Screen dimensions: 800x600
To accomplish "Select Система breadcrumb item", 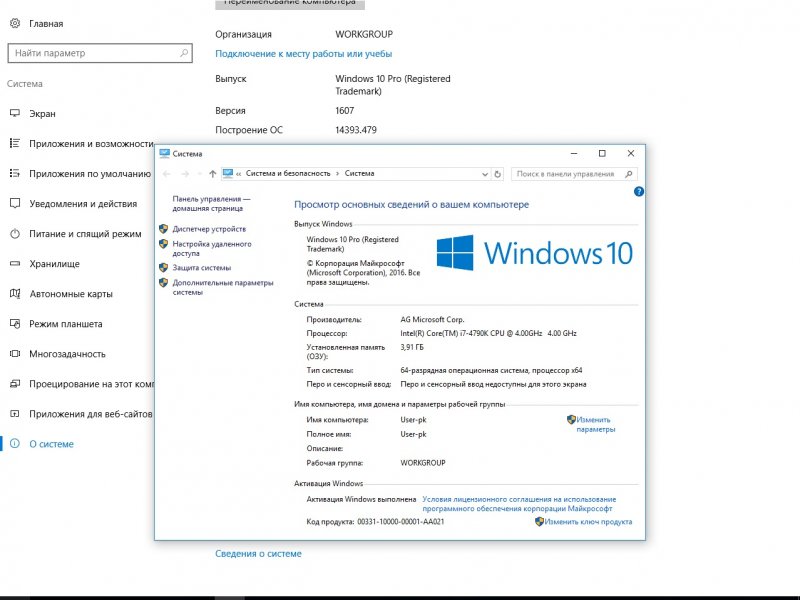I will [359, 173].
